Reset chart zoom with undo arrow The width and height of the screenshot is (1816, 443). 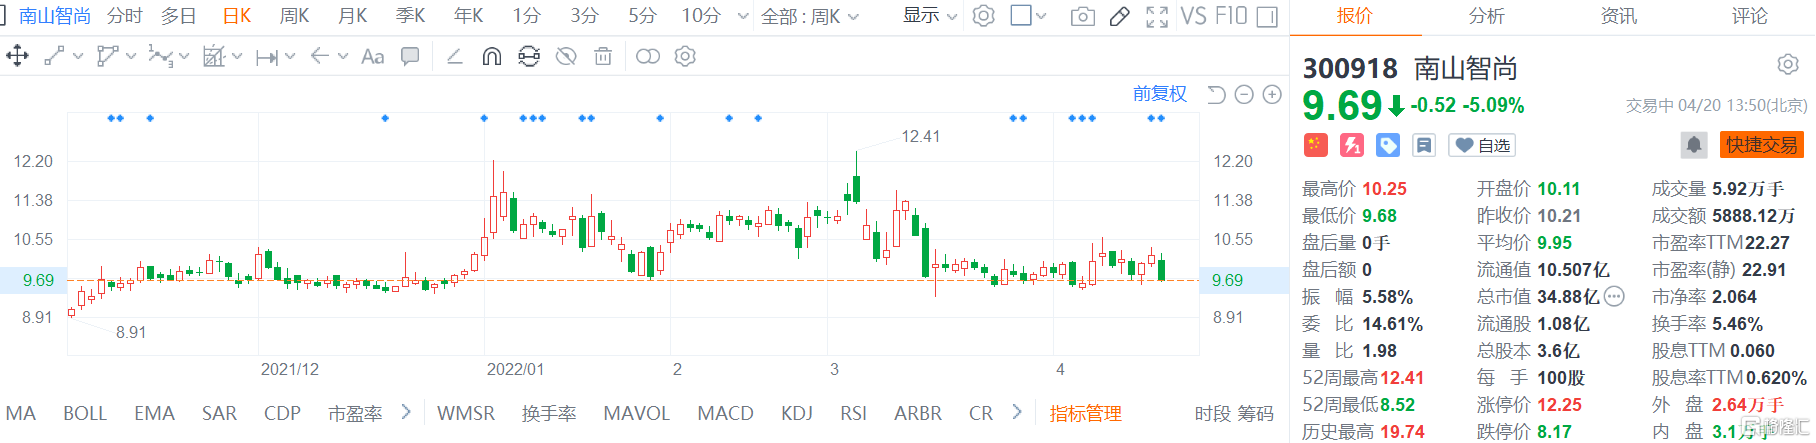pyautogui.click(x=1216, y=94)
